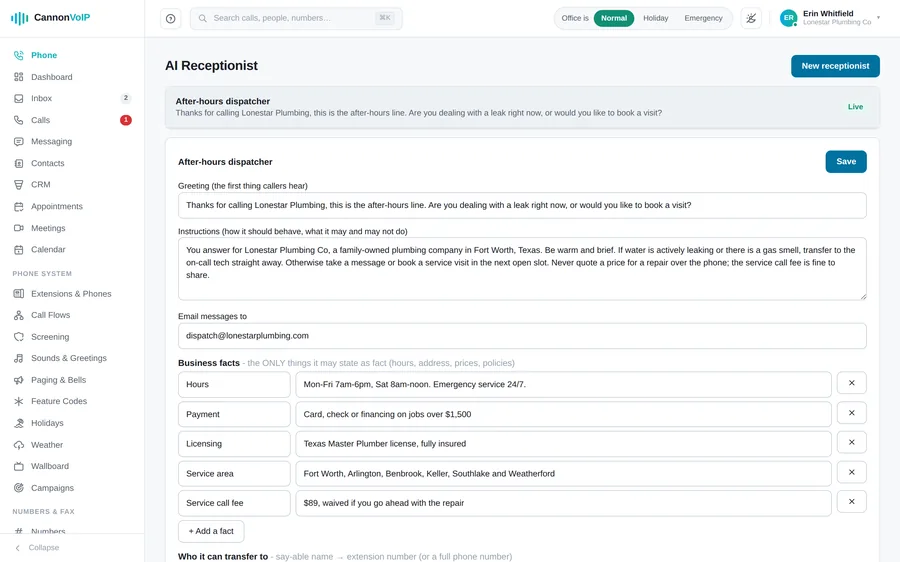Click the CannonVoIP logo
900x562 pixels.
(x=51, y=18)
